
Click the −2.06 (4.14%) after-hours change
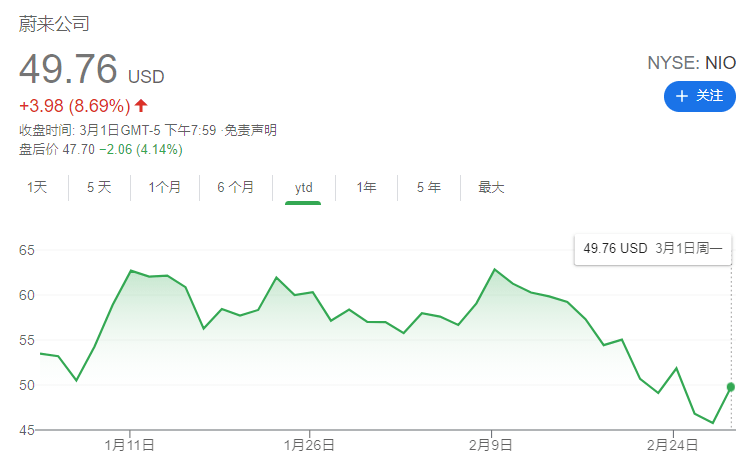pos(141,149)
